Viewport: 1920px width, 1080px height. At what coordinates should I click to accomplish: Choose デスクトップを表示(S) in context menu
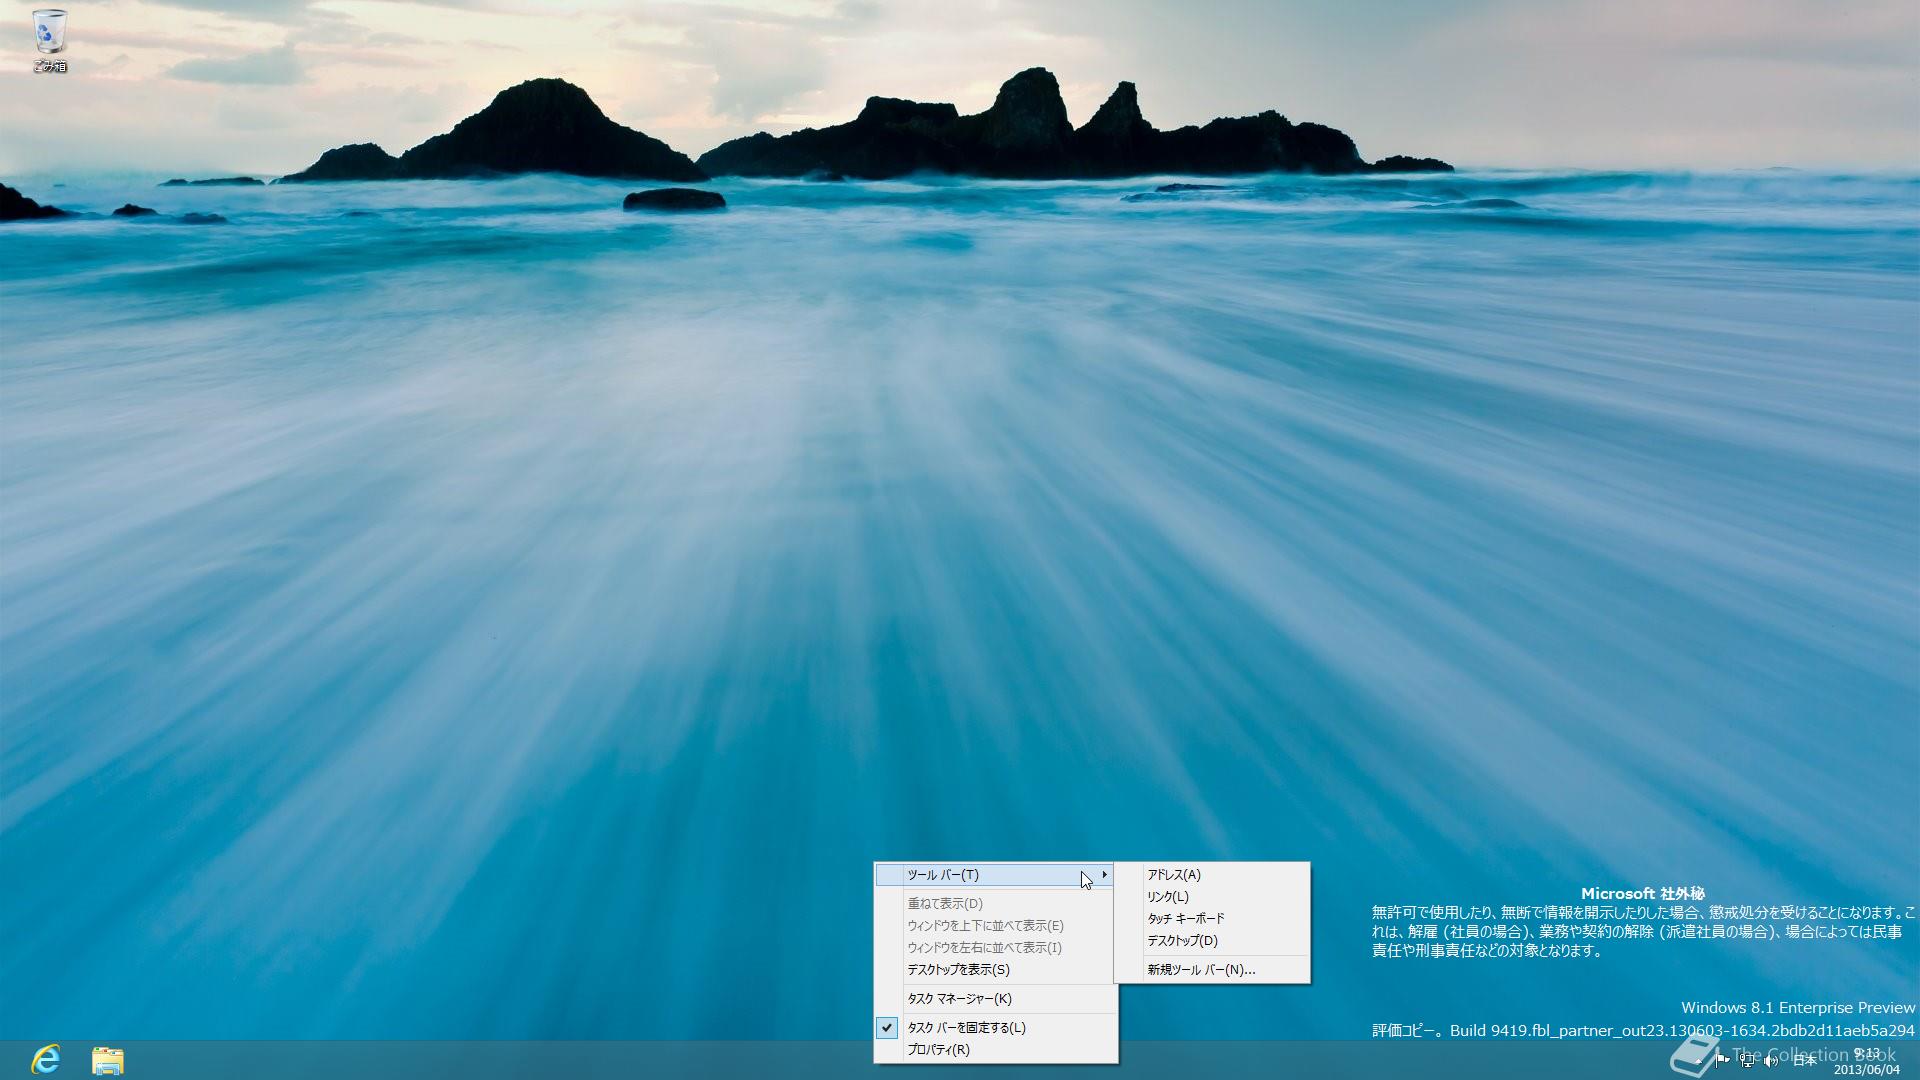[x=995, y=970]
